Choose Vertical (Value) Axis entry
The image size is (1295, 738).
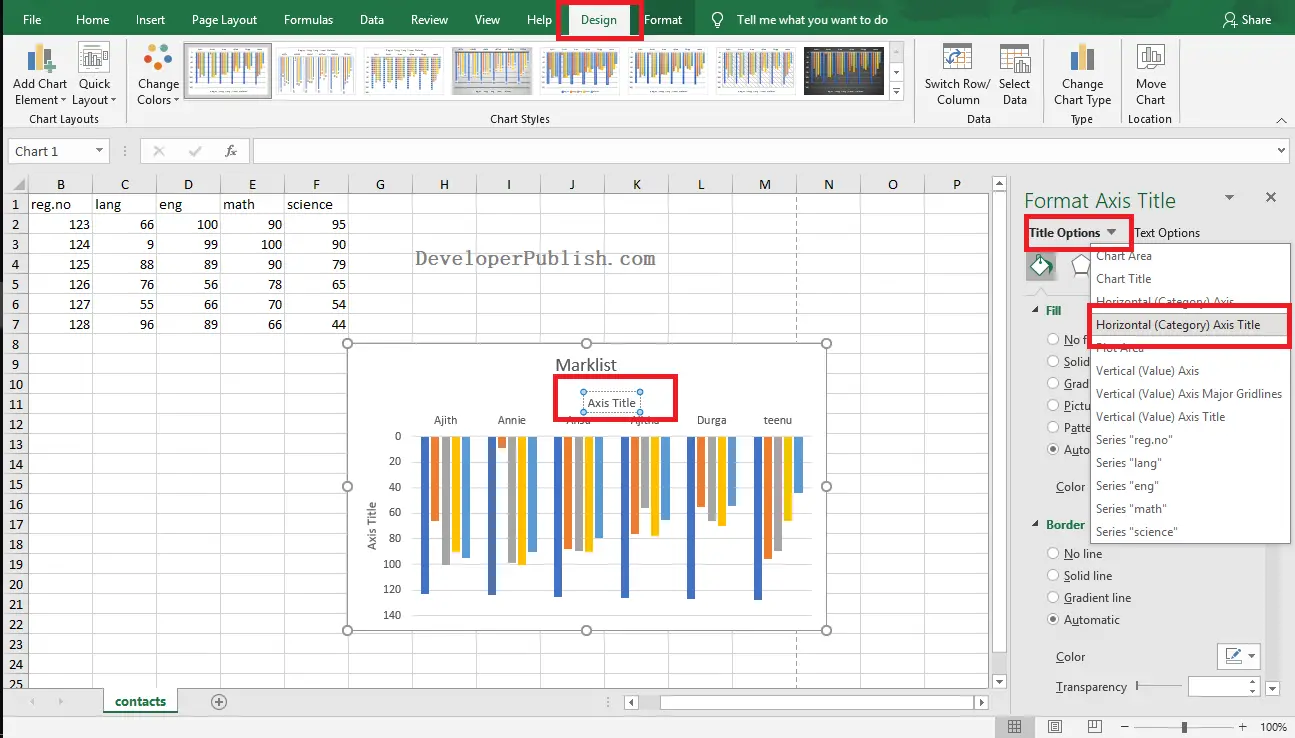1147,371
